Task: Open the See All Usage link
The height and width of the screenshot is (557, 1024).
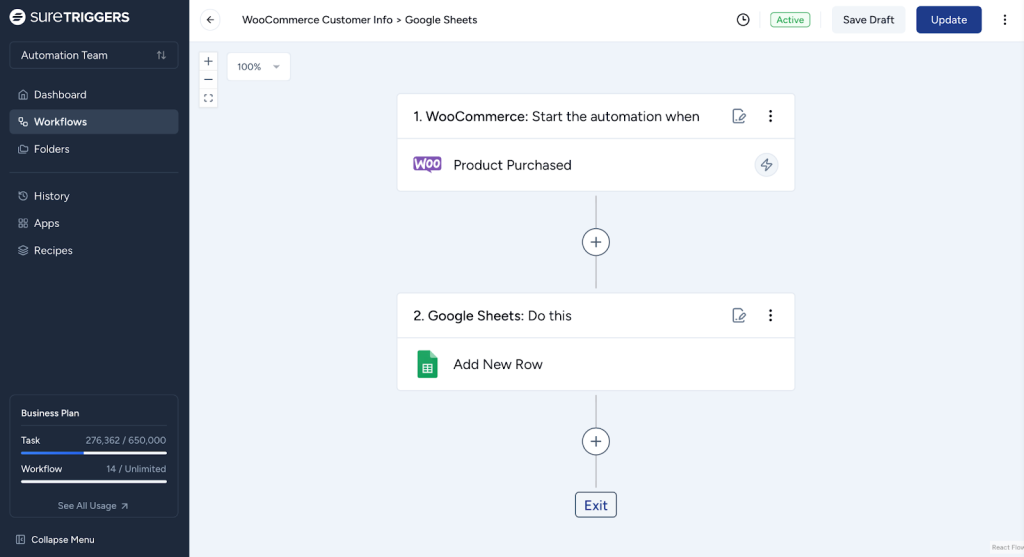Action: (93, 506)
